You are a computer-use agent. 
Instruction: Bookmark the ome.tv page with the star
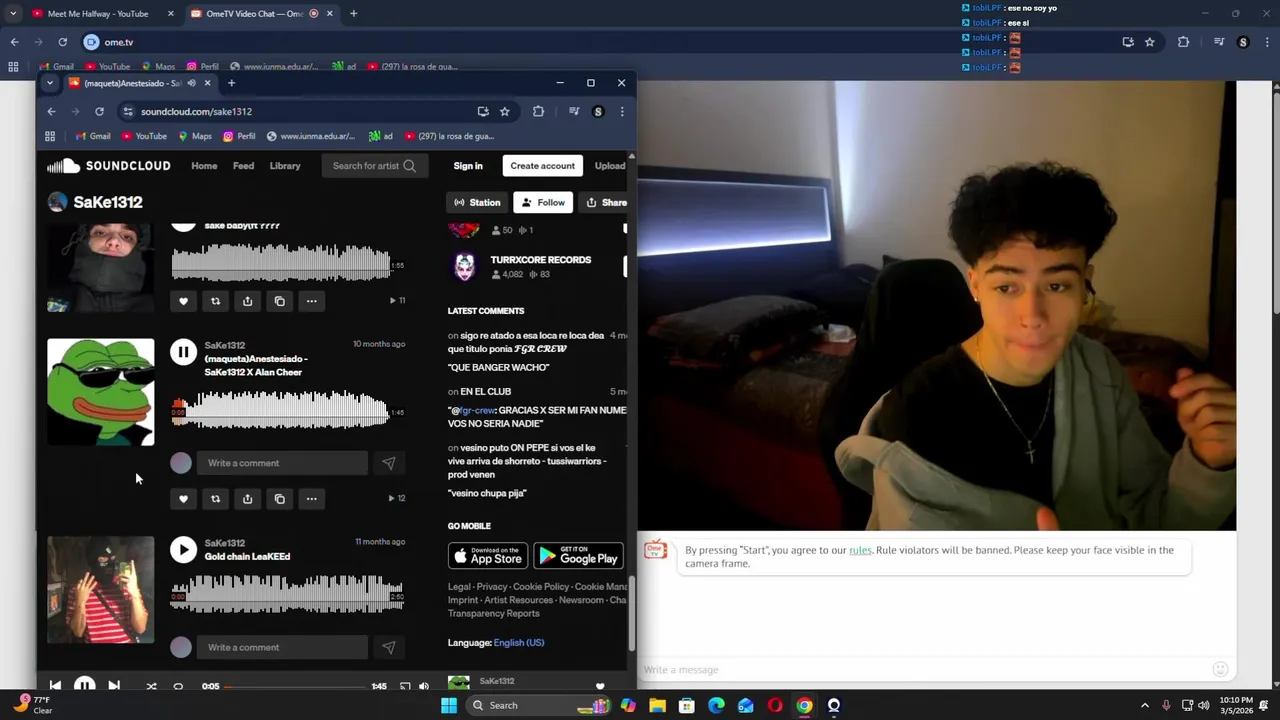(1150, 42)
